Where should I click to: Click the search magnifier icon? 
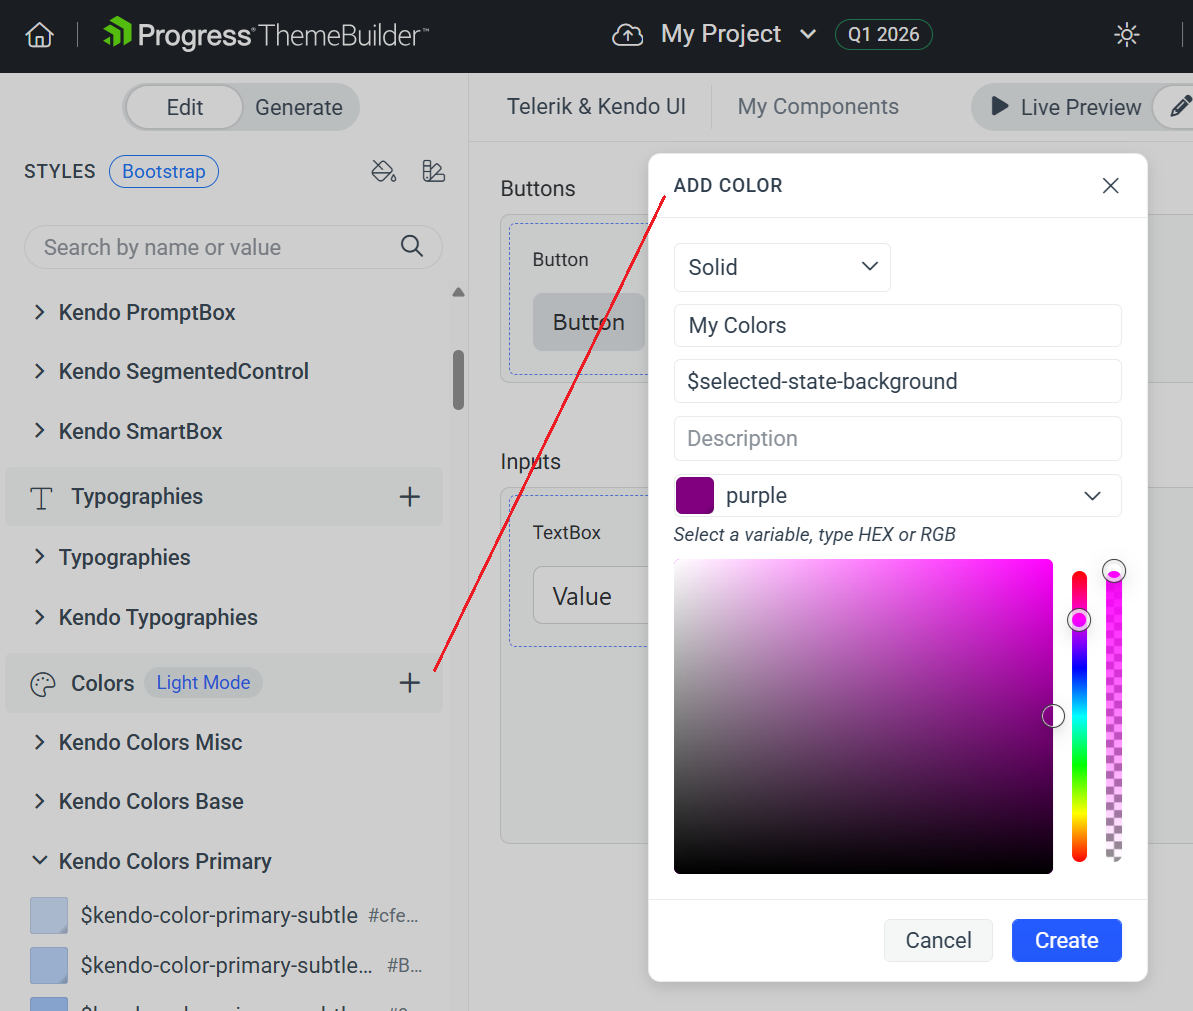pos(411,246)
